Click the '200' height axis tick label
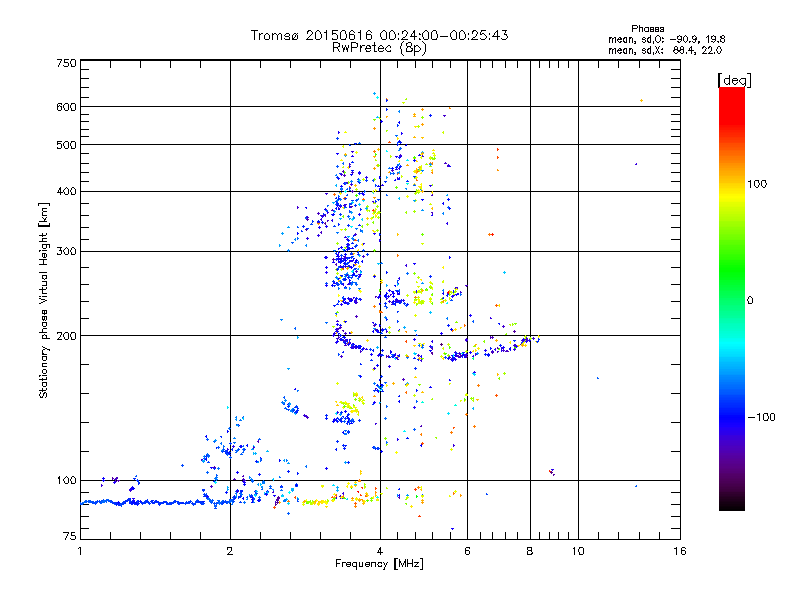 tap(67, 336)
